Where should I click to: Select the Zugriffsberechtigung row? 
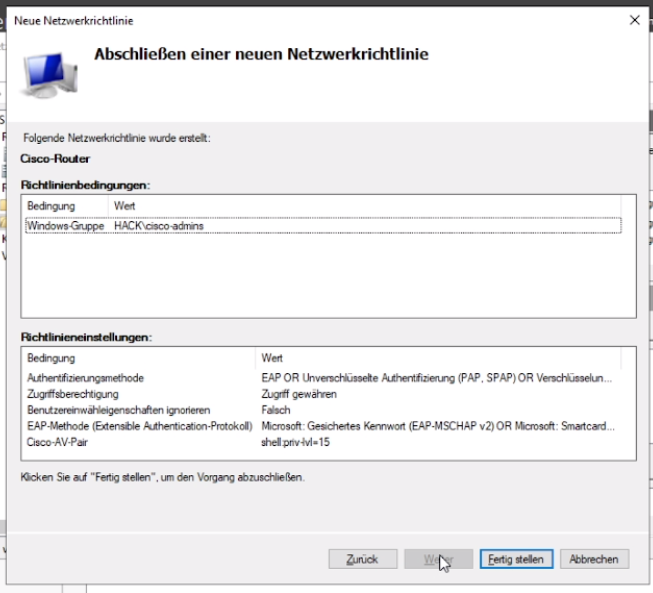[323, 394]
